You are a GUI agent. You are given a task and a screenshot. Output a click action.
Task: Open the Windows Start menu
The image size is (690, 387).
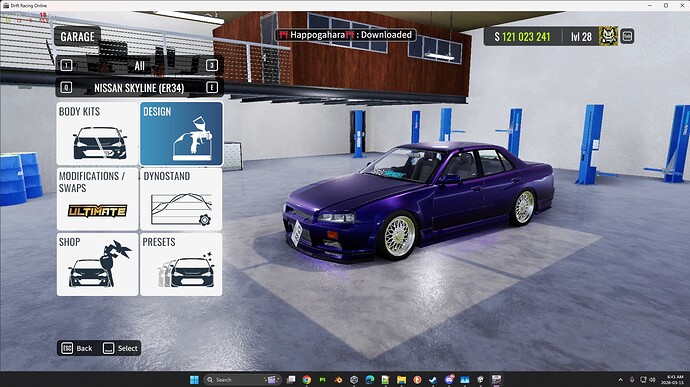tap(194, 380)
